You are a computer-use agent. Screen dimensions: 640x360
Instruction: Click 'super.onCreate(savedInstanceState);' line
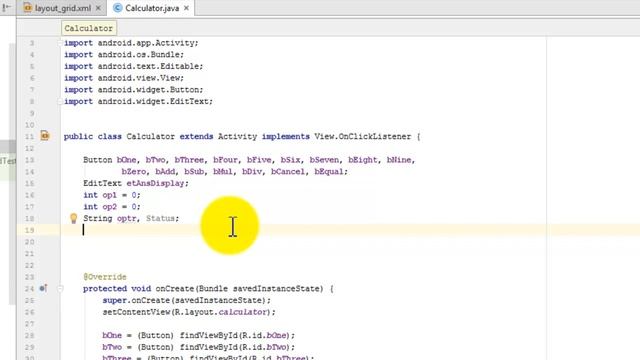187,300
